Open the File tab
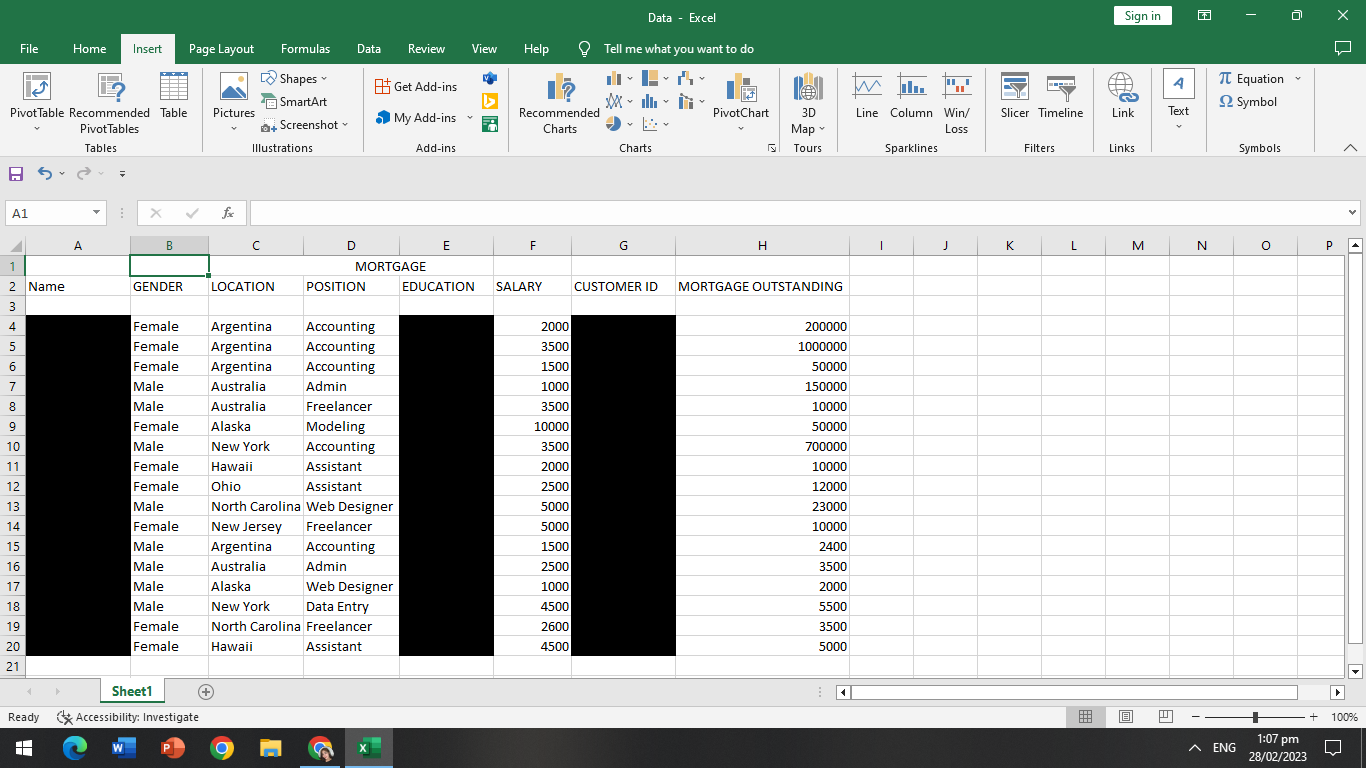Viewport: 1366px width, 768px height. pyautogui.click(x=29, y=48)
